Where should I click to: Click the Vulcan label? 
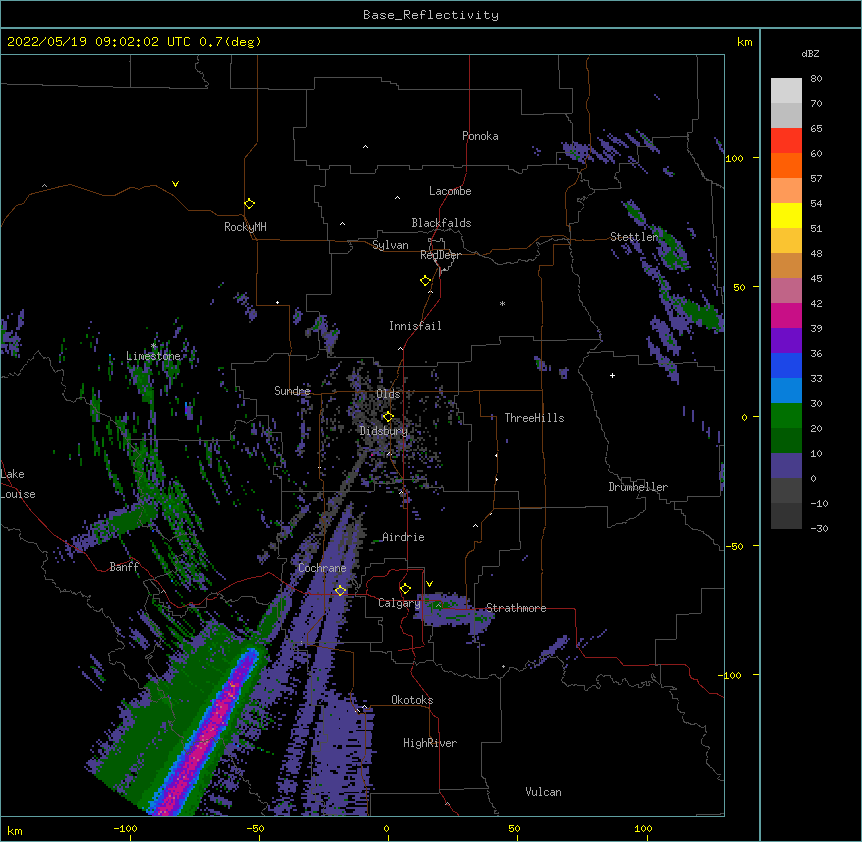(x=543, y=792)
